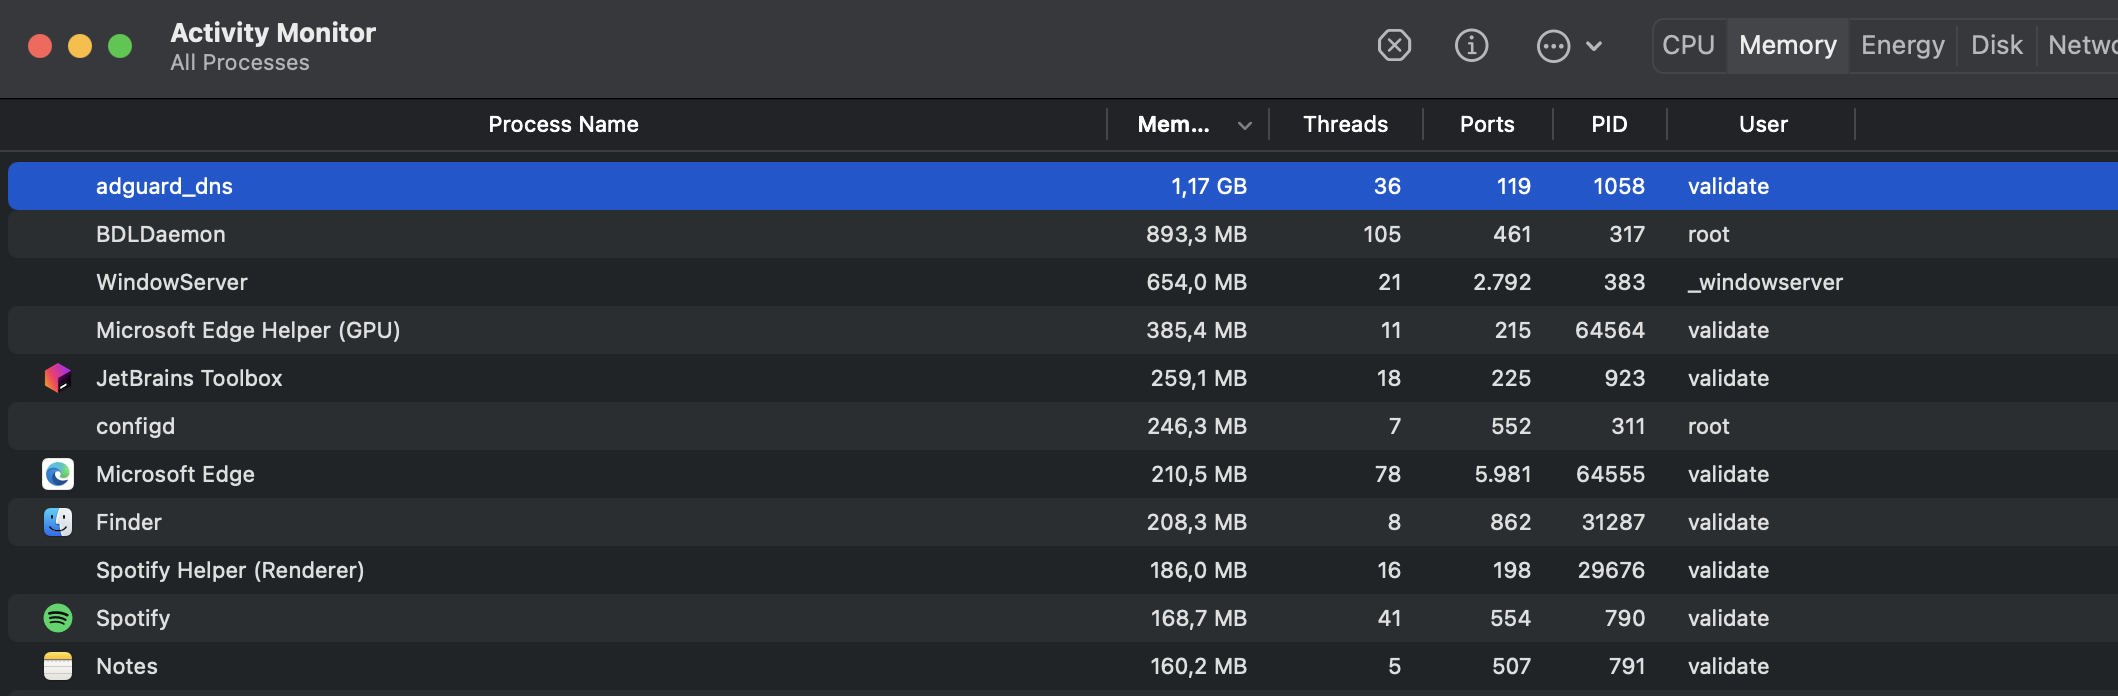
Task: Click the _windowserver user cell
Action: (x=1765, y=282)
